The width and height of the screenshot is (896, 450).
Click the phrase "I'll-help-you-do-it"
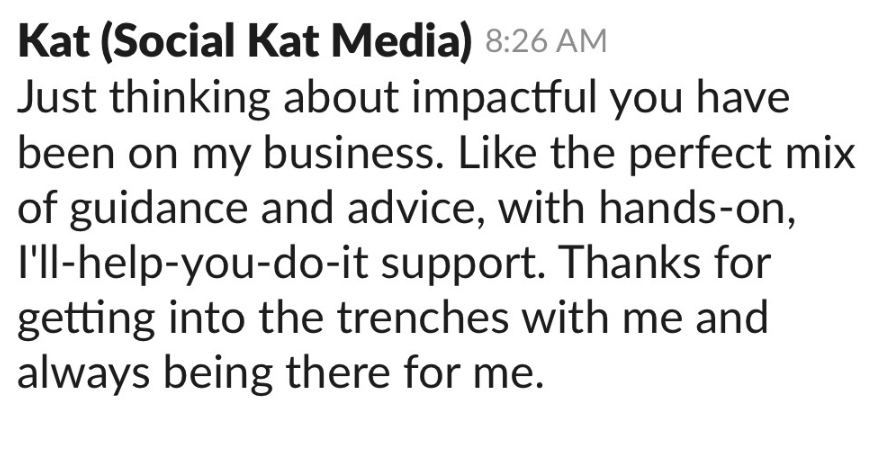tap(193, 265)
